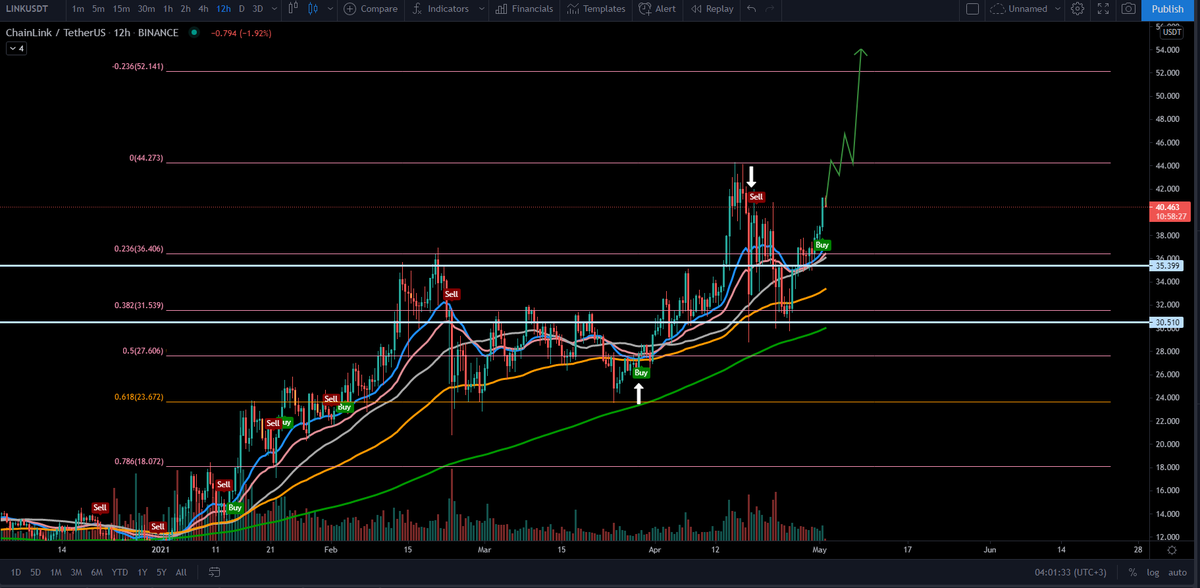
Task: Set date range to YTD
Action: pos(119,573)
